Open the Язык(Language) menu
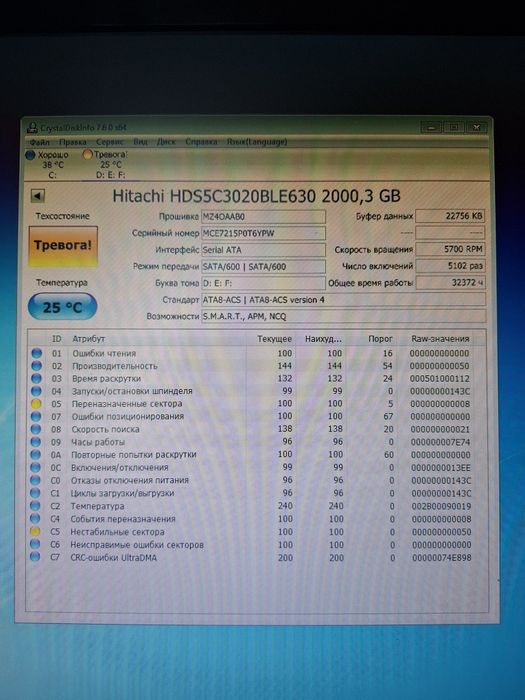This screenshot has height=700, width=525. pyautogui.click(x=257, y=142)
